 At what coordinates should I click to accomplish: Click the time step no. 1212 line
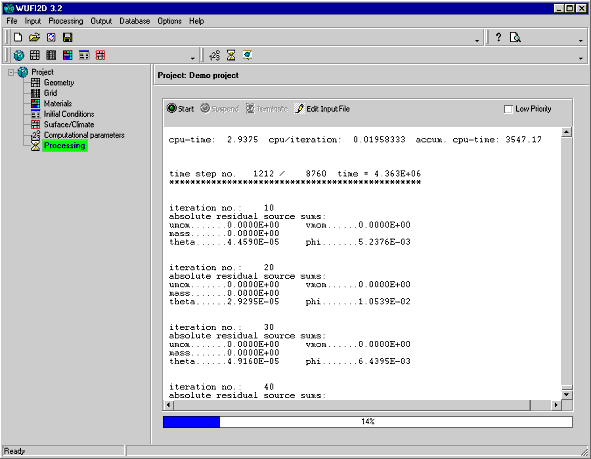(x=295, y=174)
